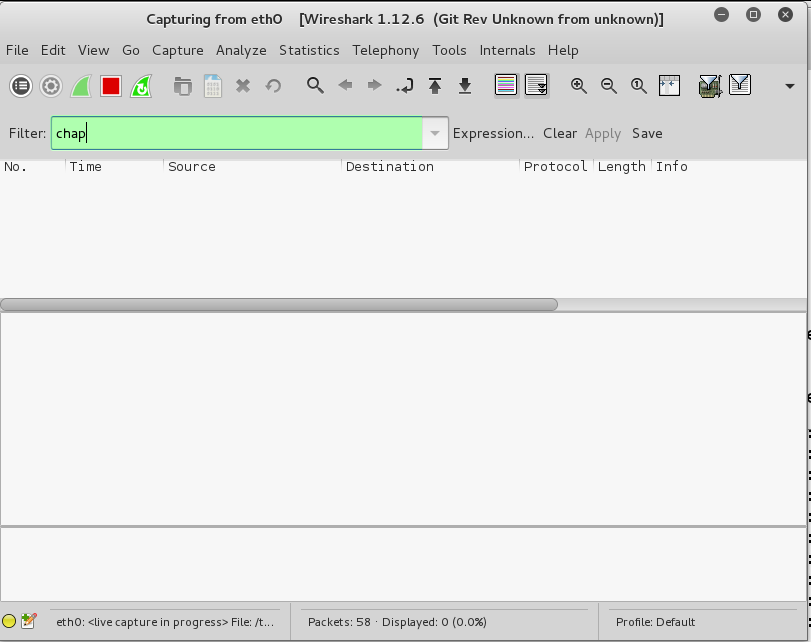Image resolution: width=811 pixels, height=642 pixels.
Task: Click the open capture file icon
Action: coord(183,86)
